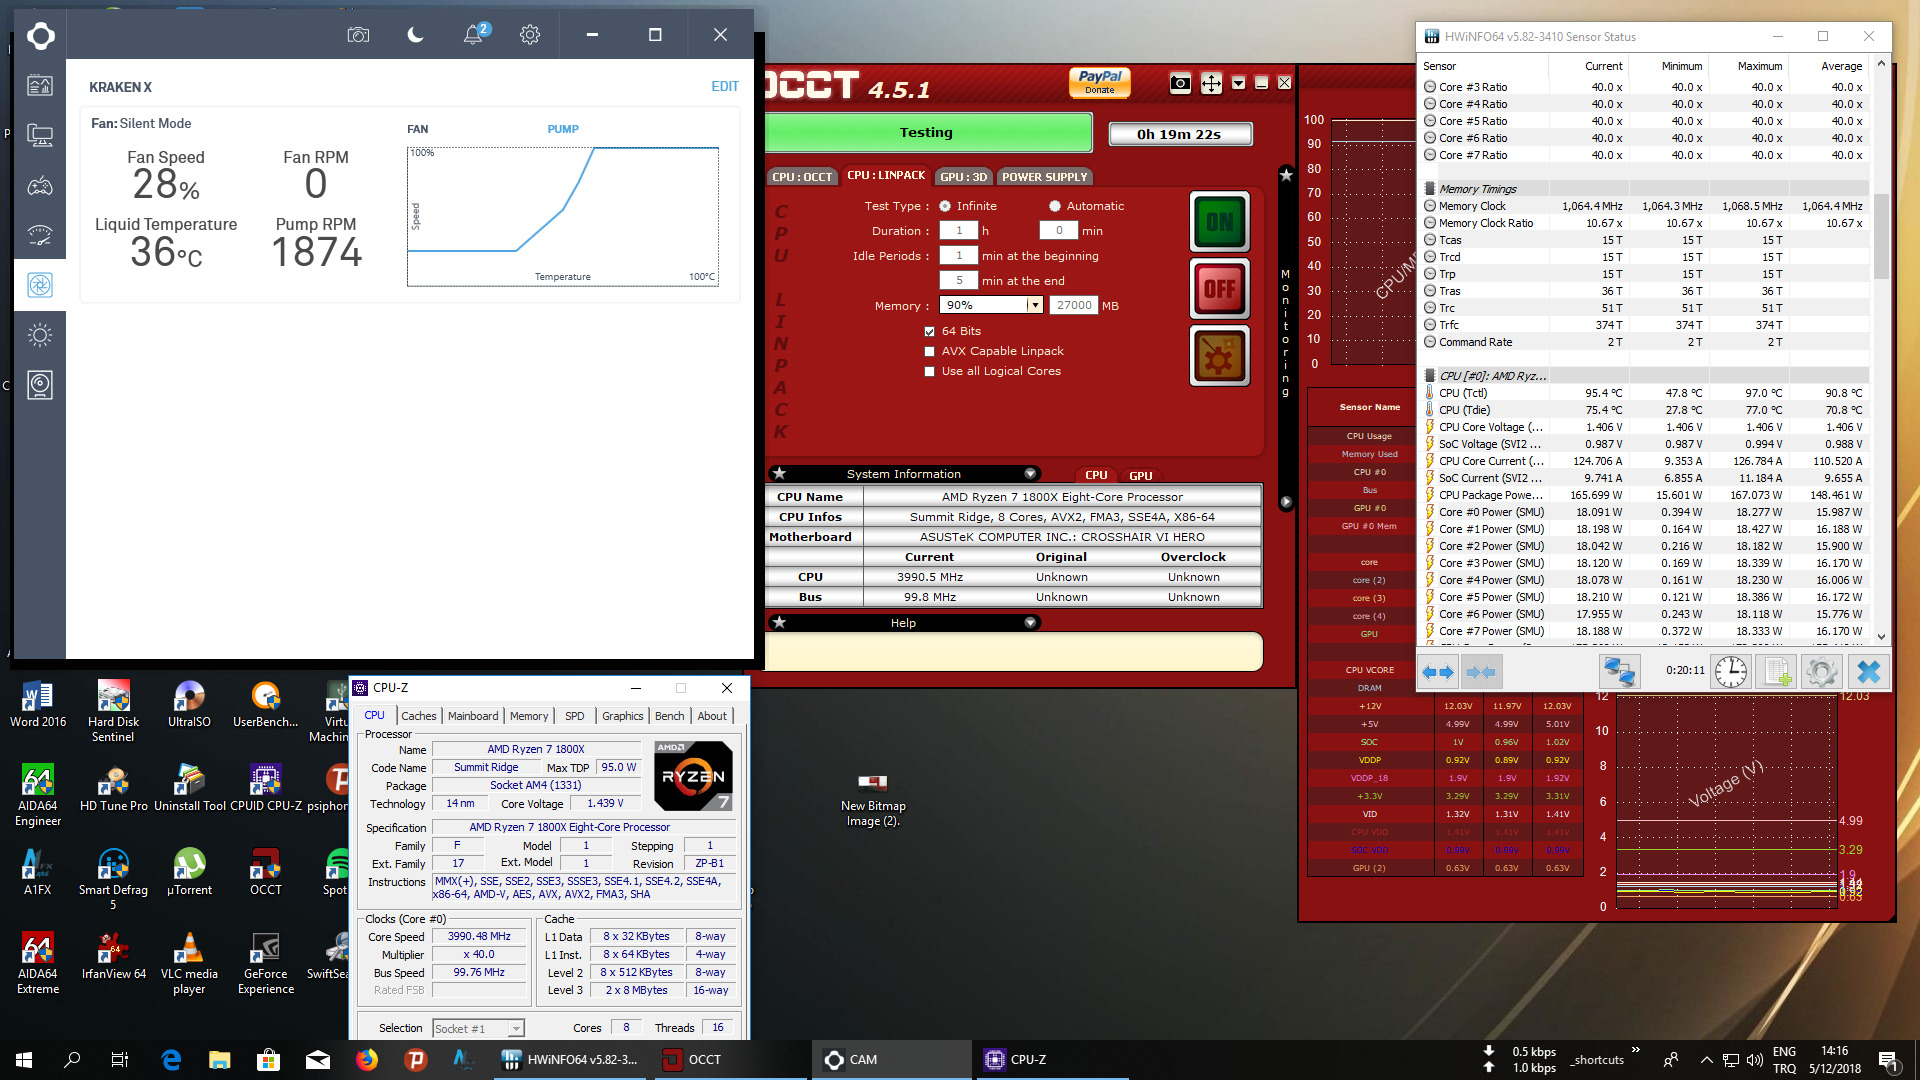Image resolution: width=1920 pixels, height=1080 pixels.
Task: Switch OCCT system info to GPU
Action: click(x=1141, y=476)
